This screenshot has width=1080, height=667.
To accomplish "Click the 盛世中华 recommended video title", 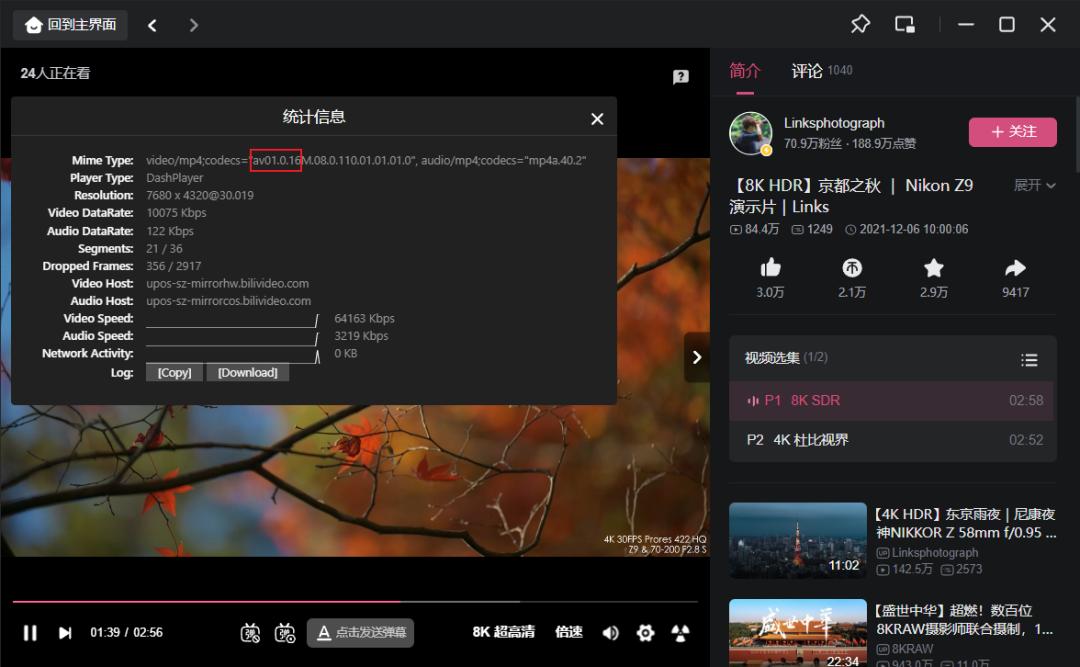I will [964, 619].
